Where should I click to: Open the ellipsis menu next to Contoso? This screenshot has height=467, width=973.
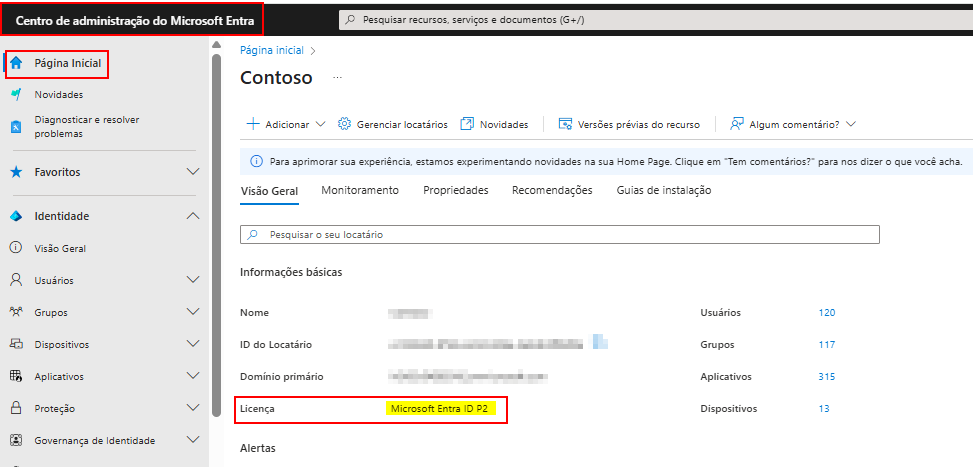point(338,78)
